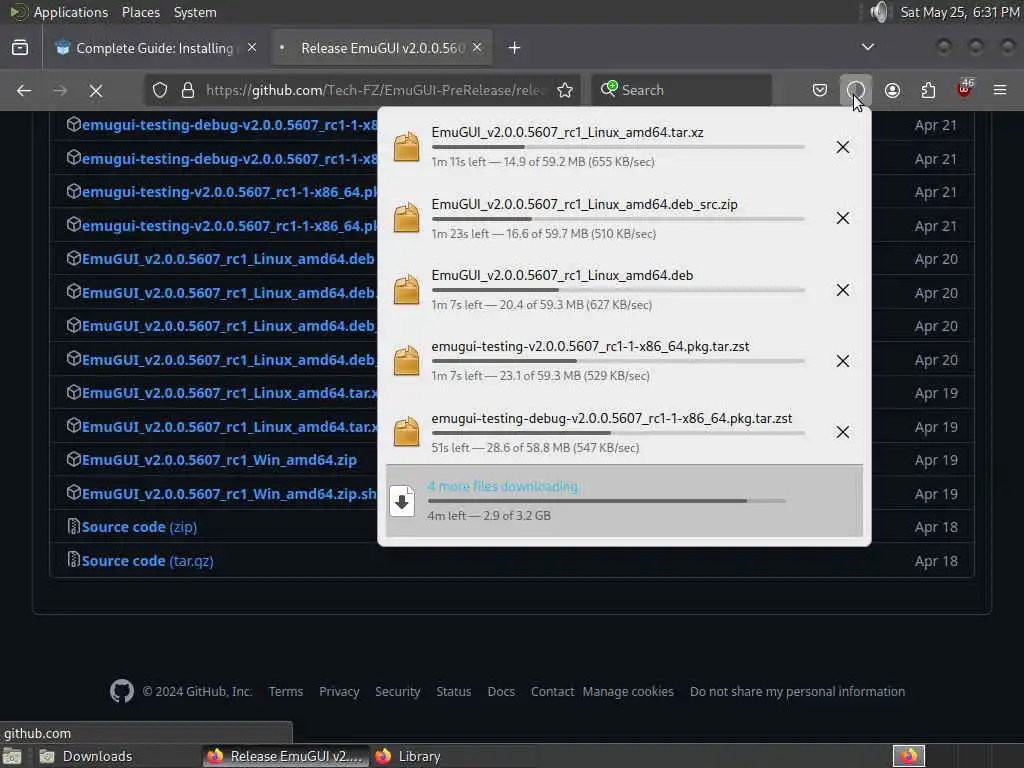1024x768 pixels.
Task: Open Contact footer link
Action: (x=552, y=692)
